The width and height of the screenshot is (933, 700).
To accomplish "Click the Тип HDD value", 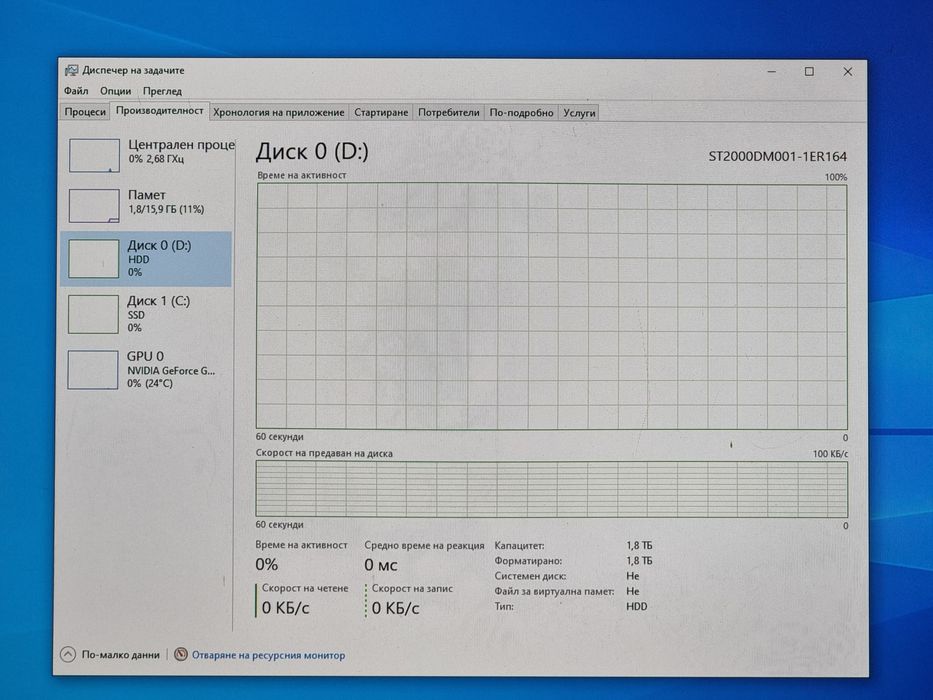I will click(x=636, y=607).
